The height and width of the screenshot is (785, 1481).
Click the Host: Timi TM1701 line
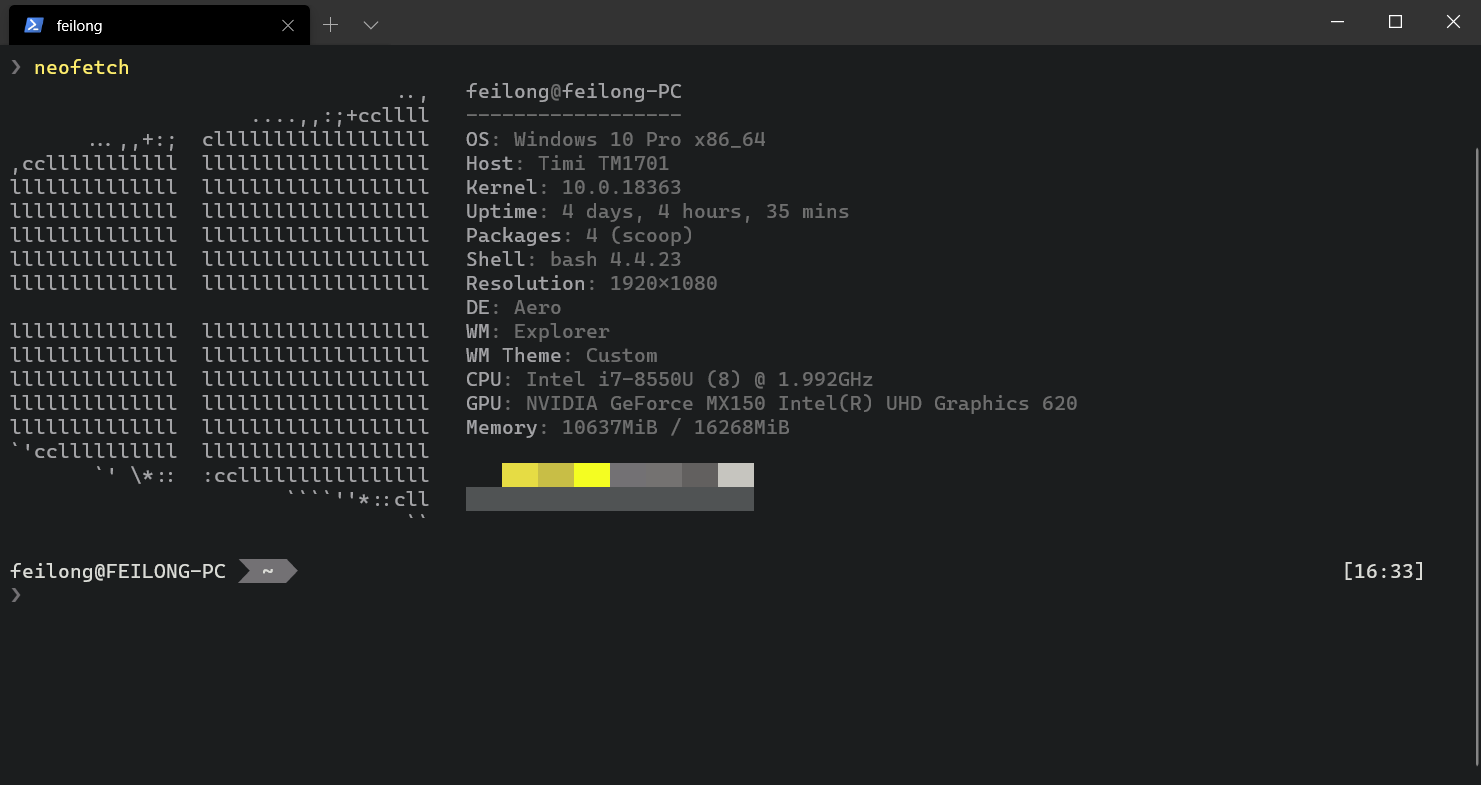(568, 164)
